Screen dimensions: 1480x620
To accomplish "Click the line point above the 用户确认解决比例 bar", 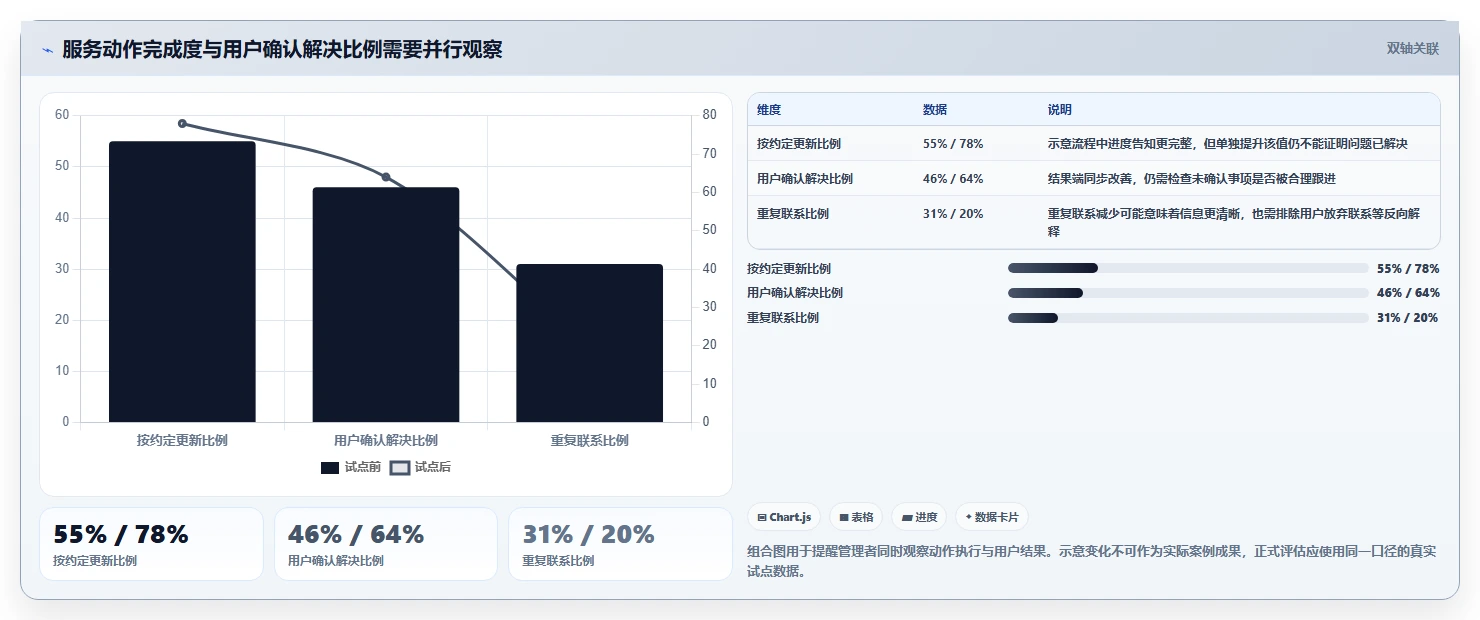I will click(386, 177).
